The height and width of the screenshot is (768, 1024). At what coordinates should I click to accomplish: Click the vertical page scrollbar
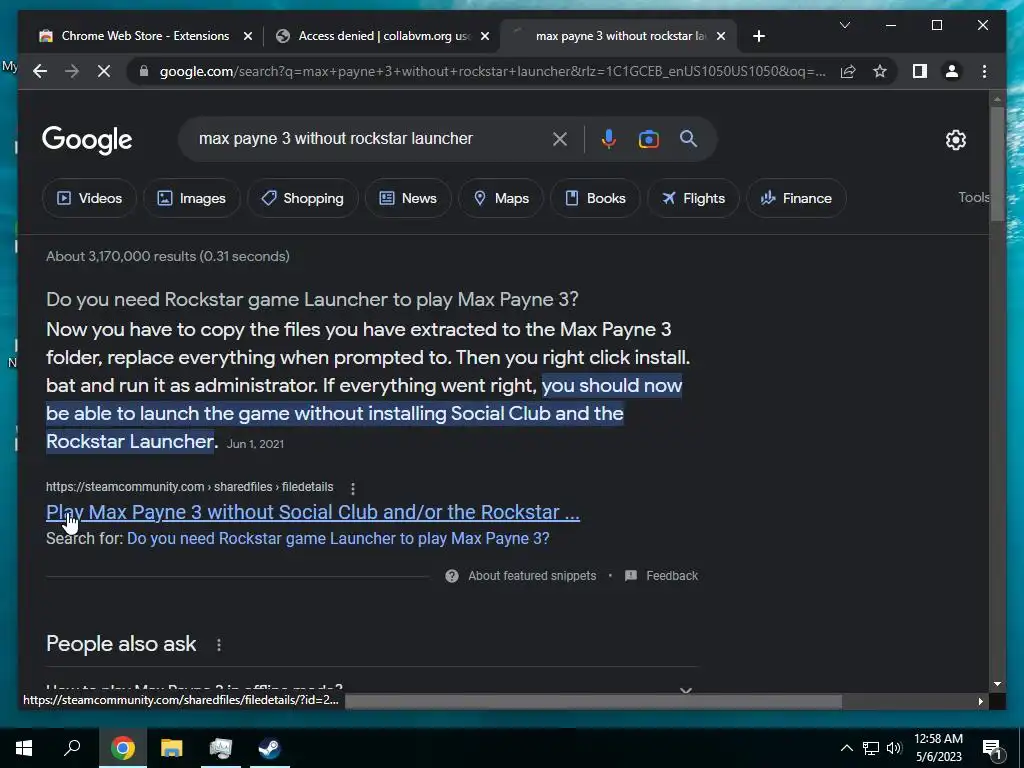pos(997,164)
